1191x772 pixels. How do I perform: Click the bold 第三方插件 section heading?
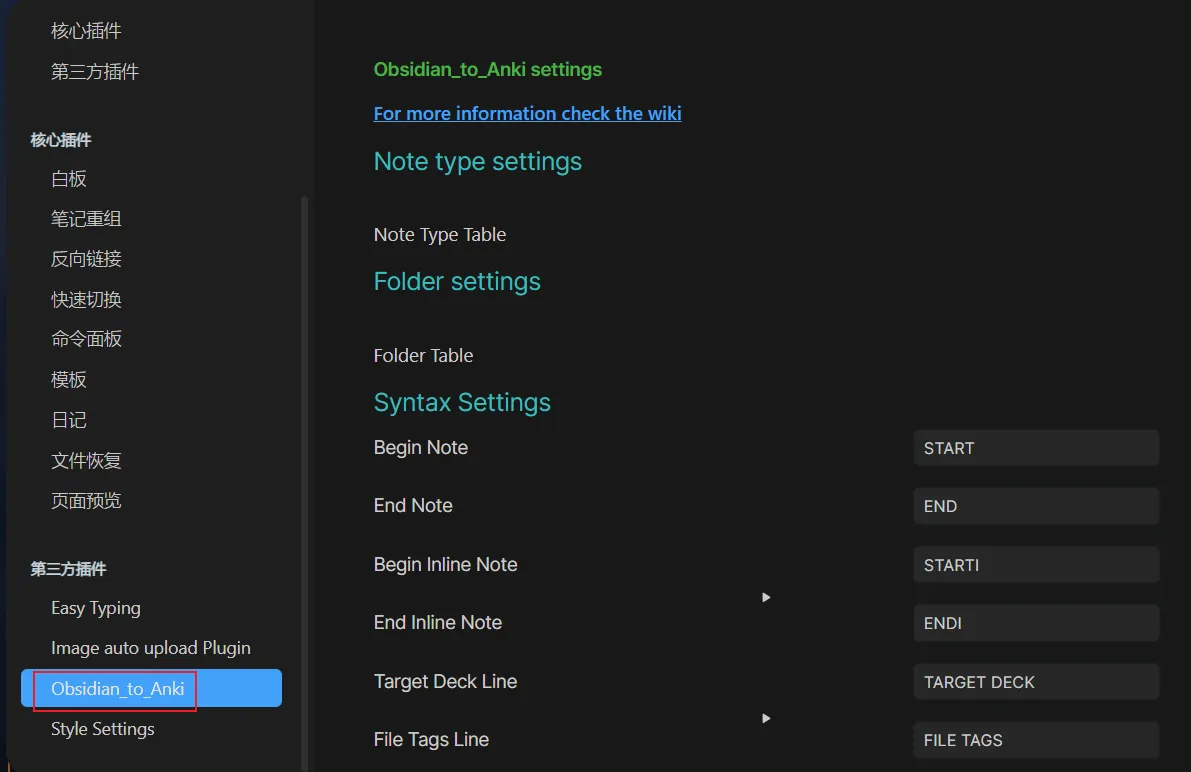pos(68,569)
